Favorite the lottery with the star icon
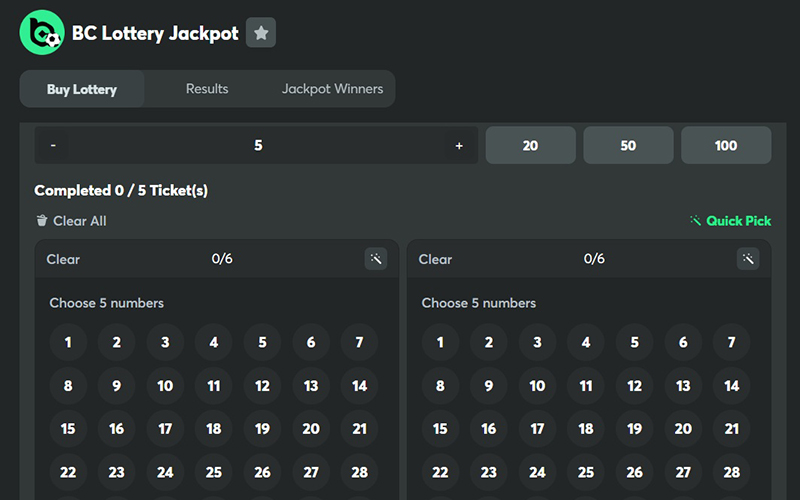 click(261, 33)
